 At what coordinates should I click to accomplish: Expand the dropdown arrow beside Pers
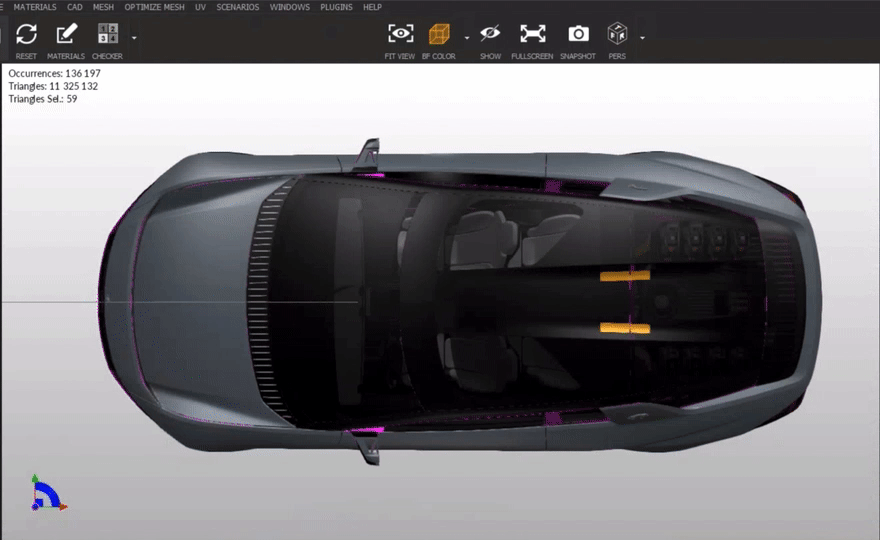[641, 38]
